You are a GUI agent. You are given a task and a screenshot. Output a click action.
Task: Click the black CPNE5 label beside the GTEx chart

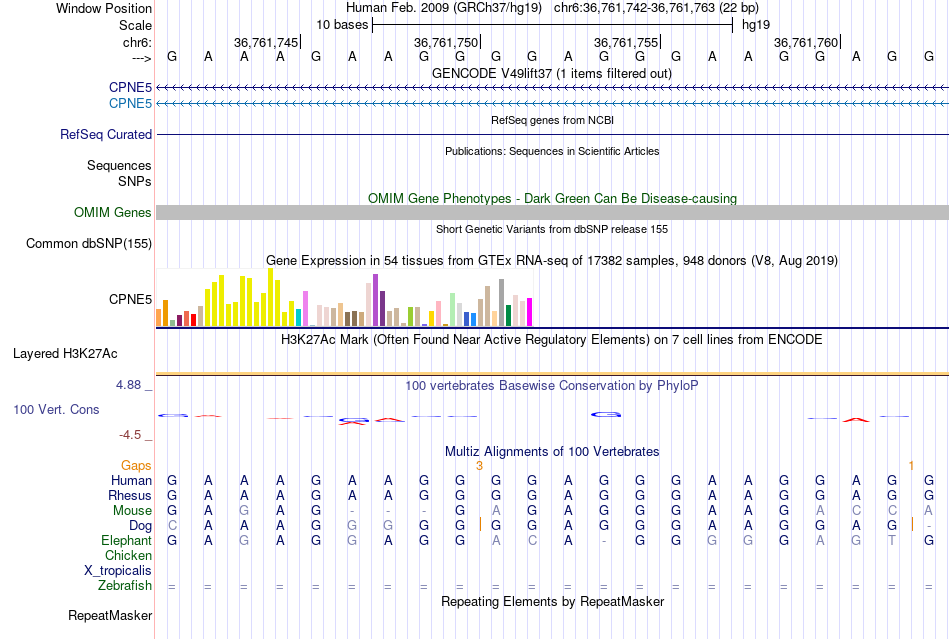click(130, 299)
